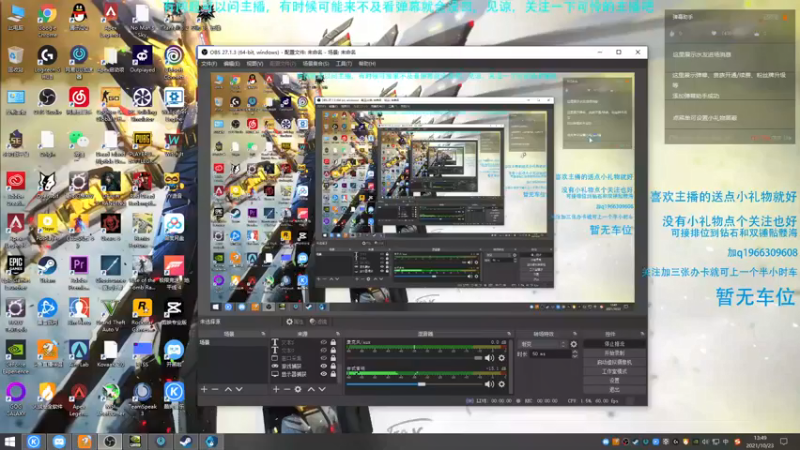Adjust transition duration 50 ms stepper
The image size is (800, 450).
click(575, 354)
